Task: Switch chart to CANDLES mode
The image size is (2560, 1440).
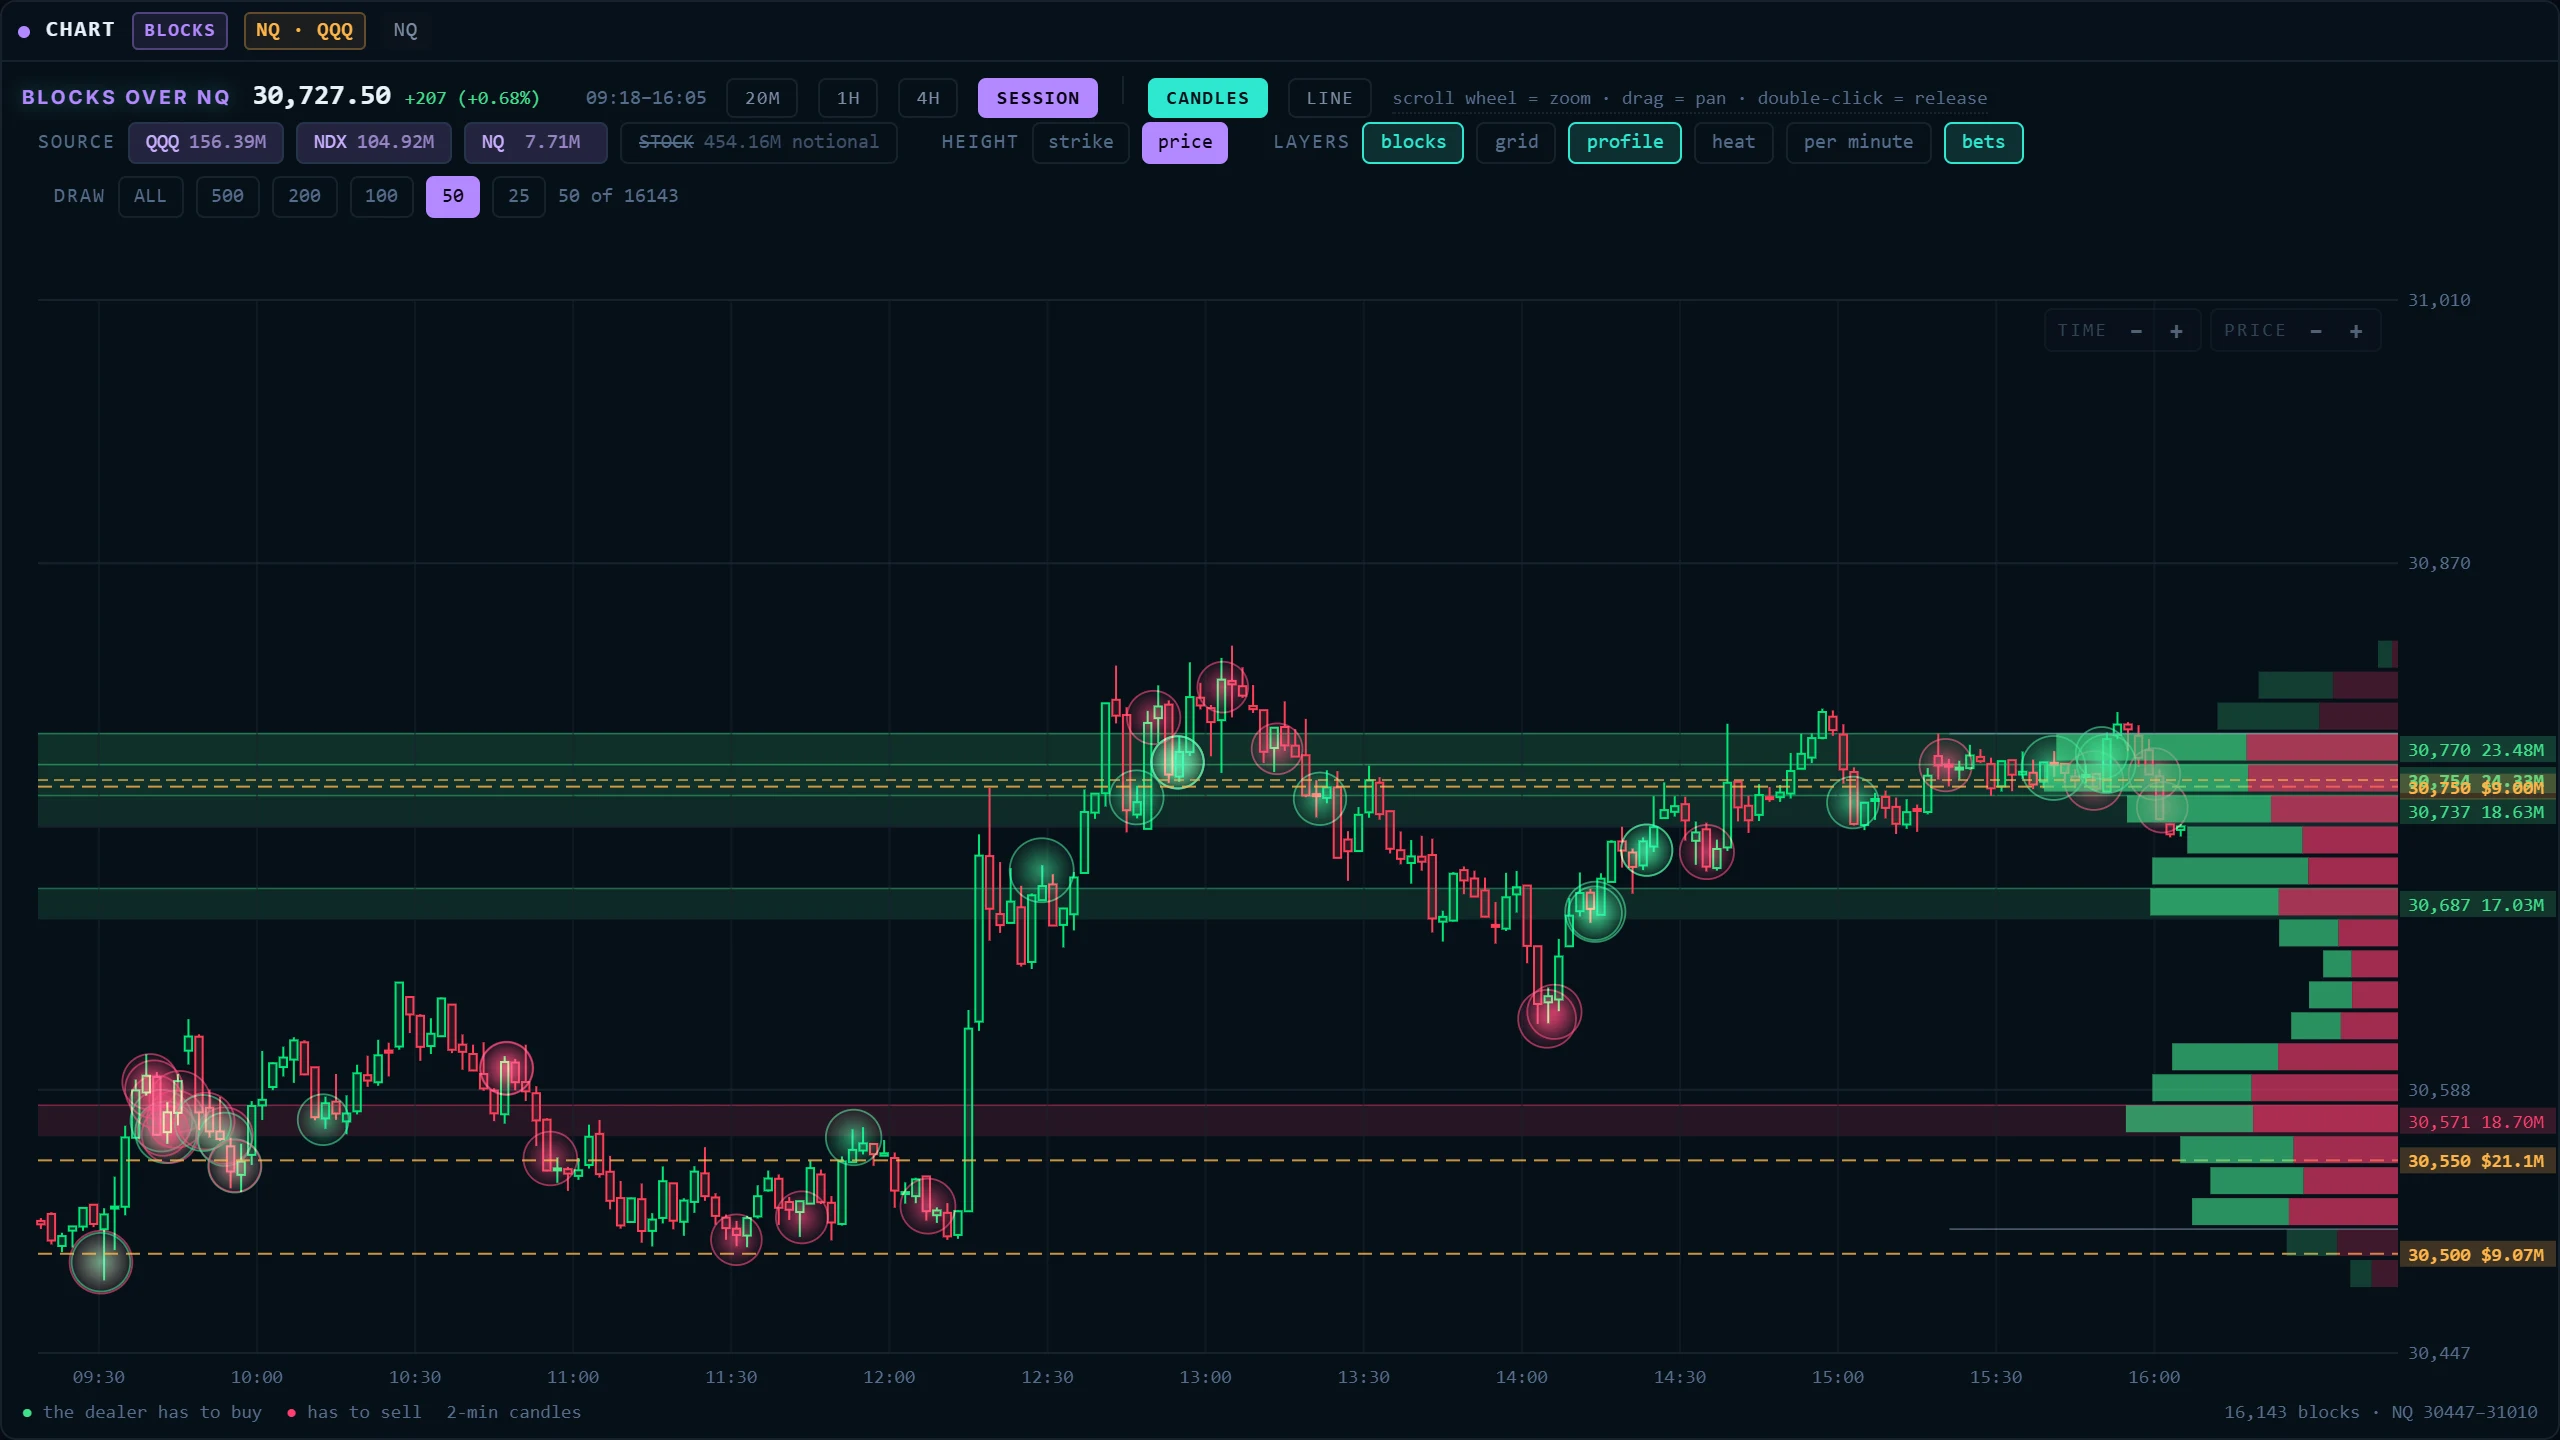Action: click(x=1208, y=98)
